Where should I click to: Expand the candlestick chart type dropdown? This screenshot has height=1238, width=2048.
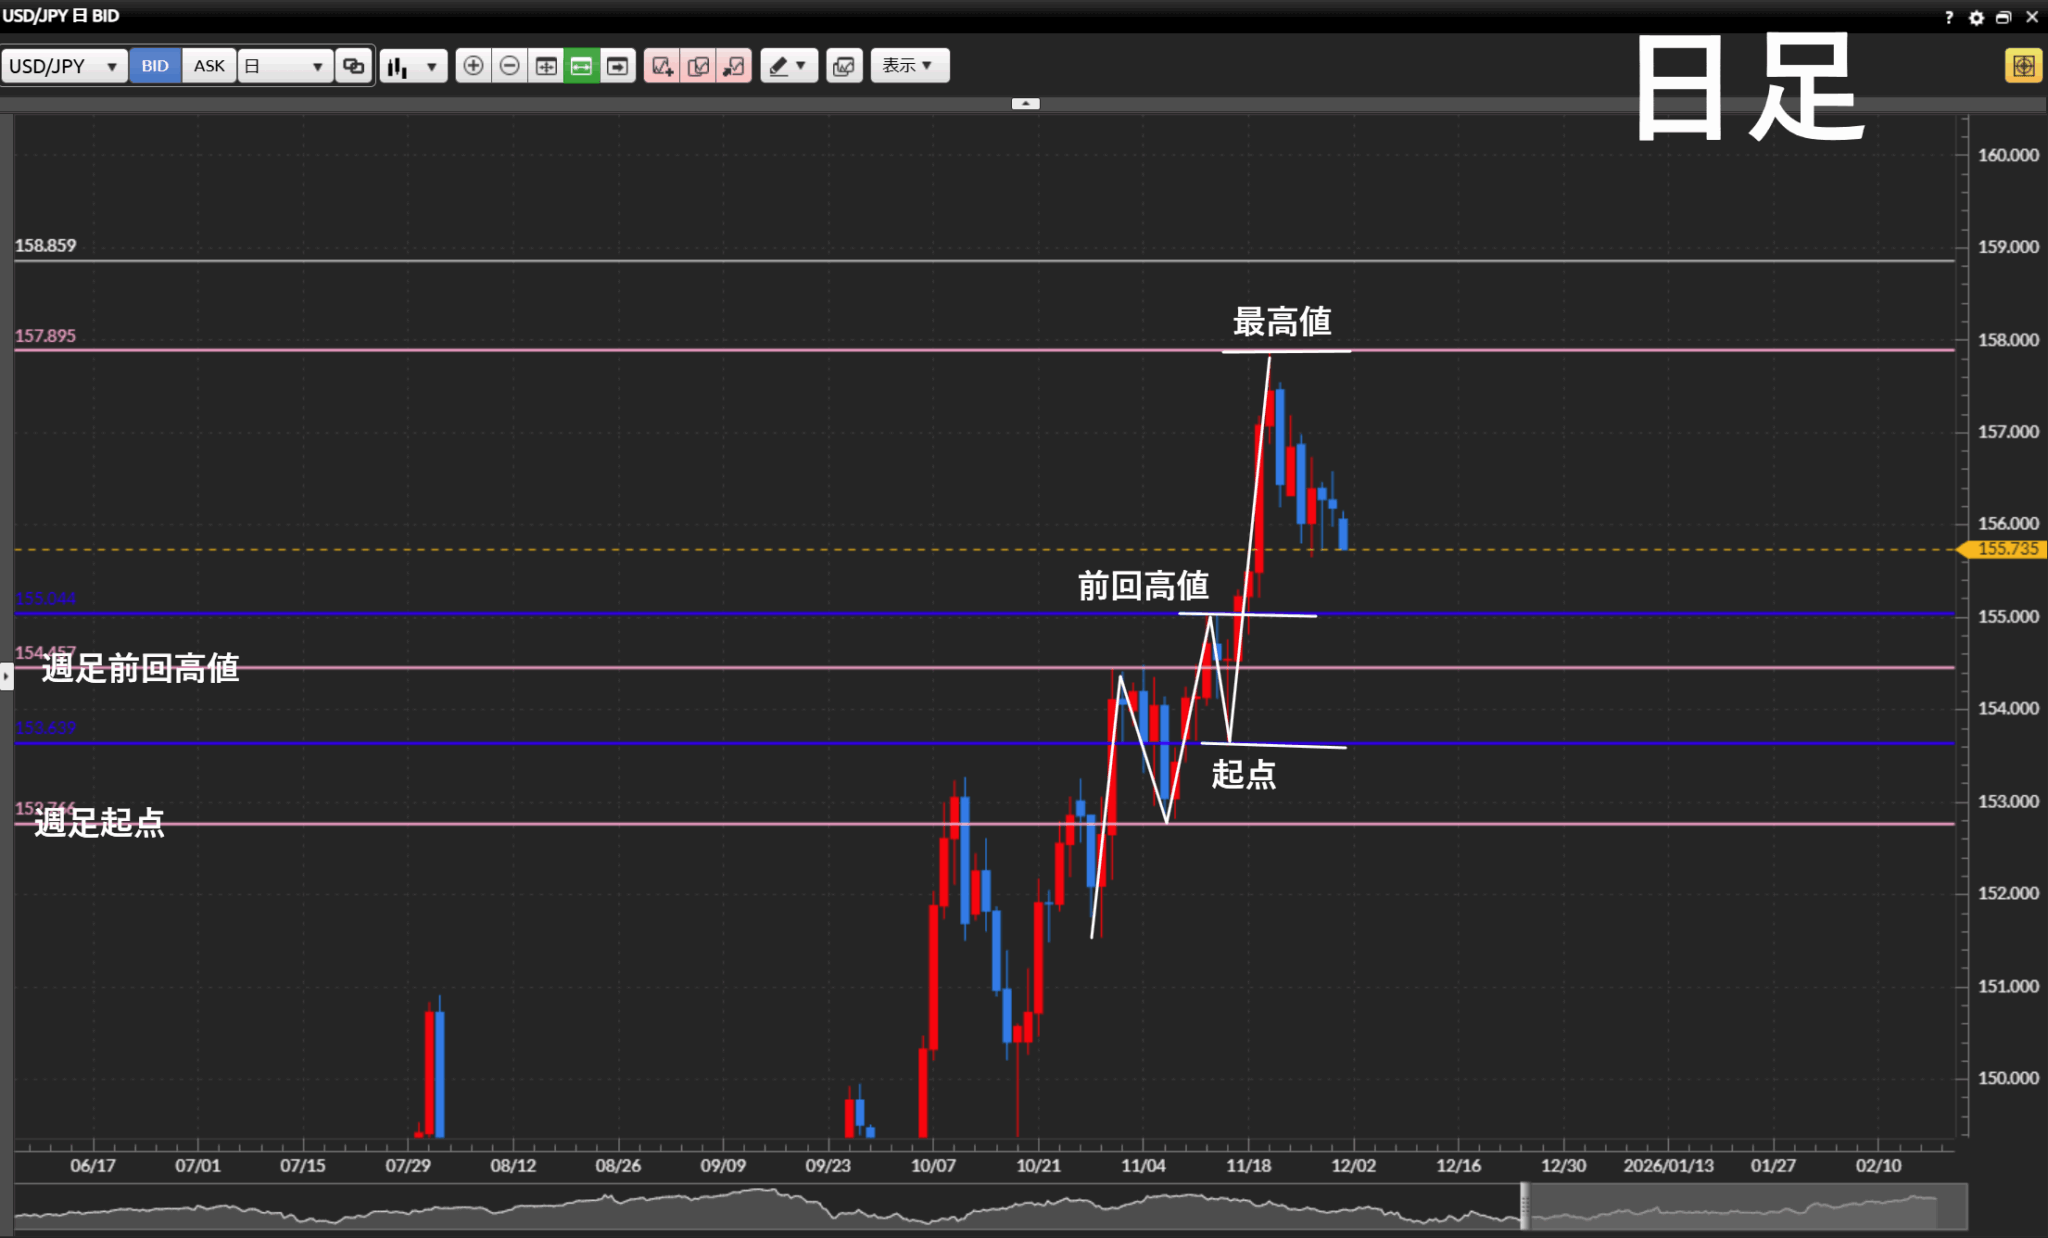[413, 66]
